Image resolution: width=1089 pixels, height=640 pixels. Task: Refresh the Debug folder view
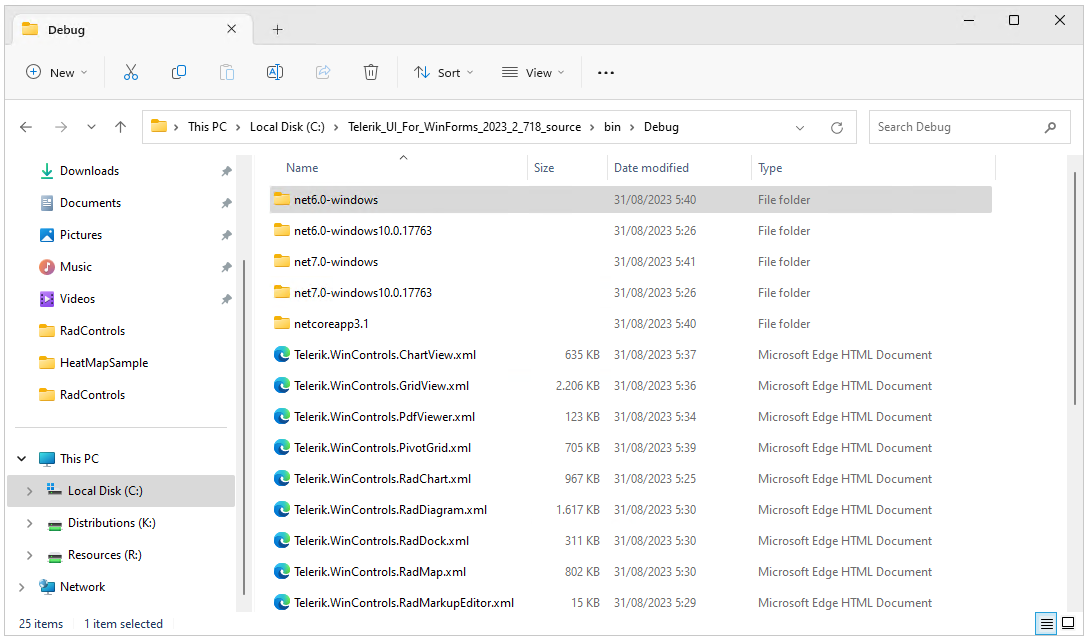(x=837, y=128)
